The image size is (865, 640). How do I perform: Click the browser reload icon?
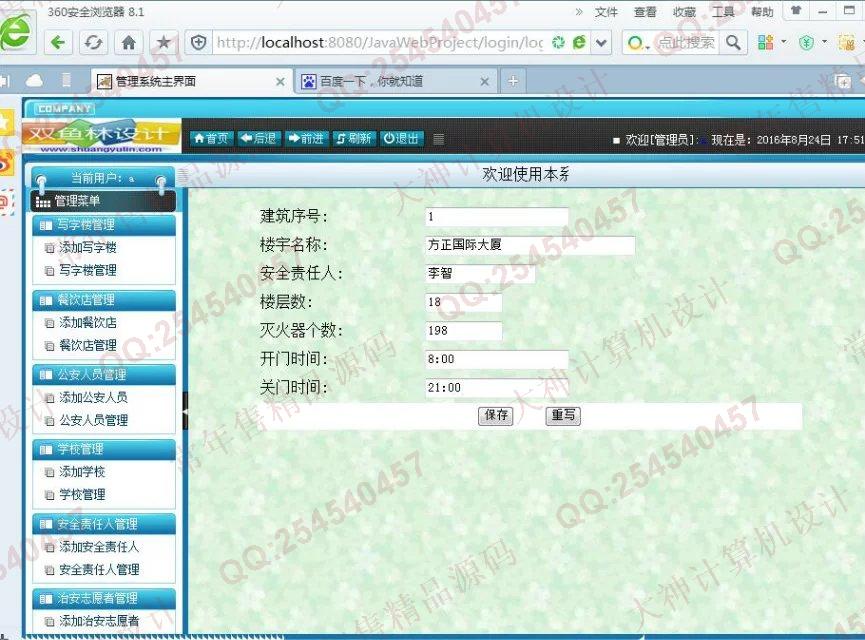(x=93, y=42)
